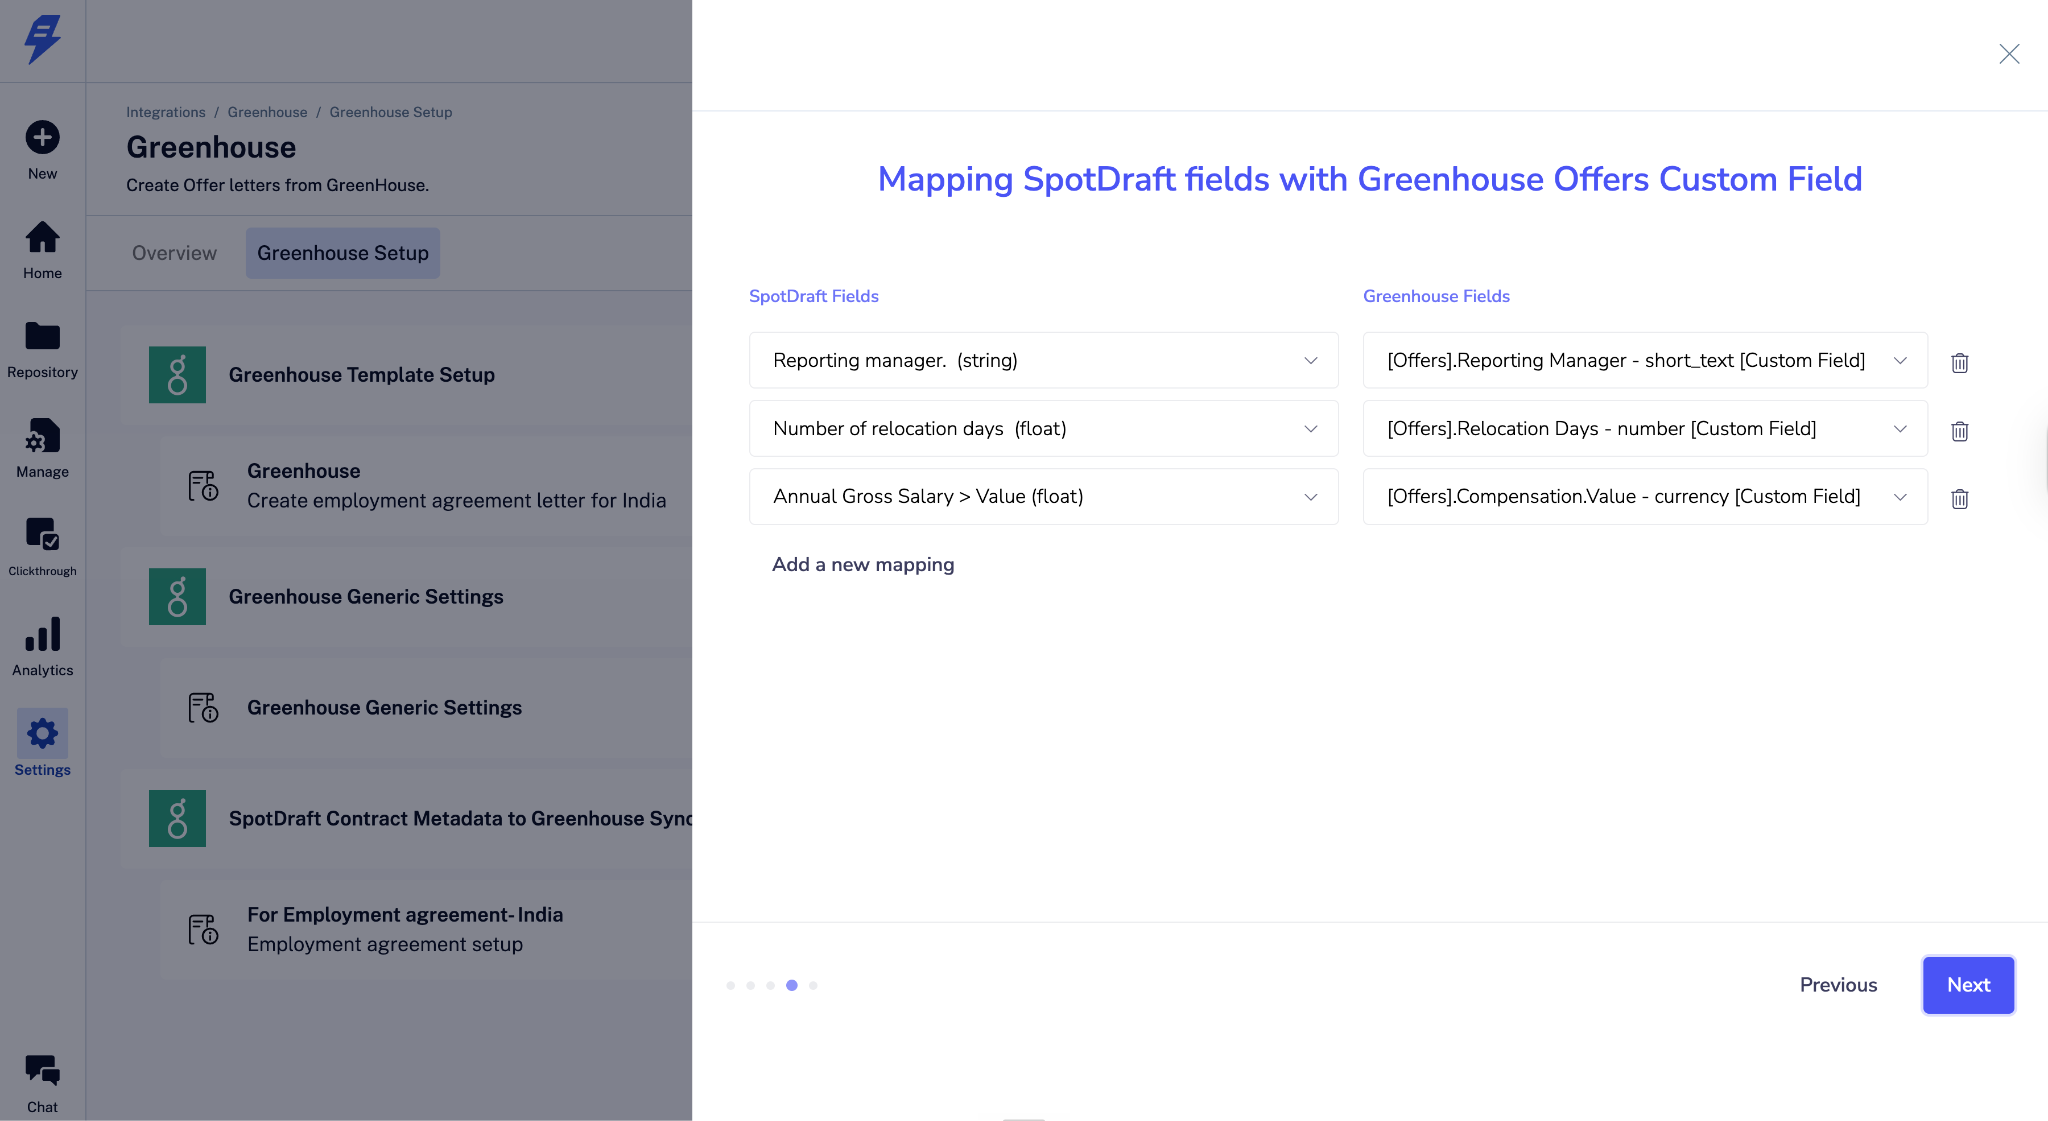Open [Offers].Reporting Manager short_text dropdown
This screenshot has height=1121, width=2048.
coord(1645,360)
